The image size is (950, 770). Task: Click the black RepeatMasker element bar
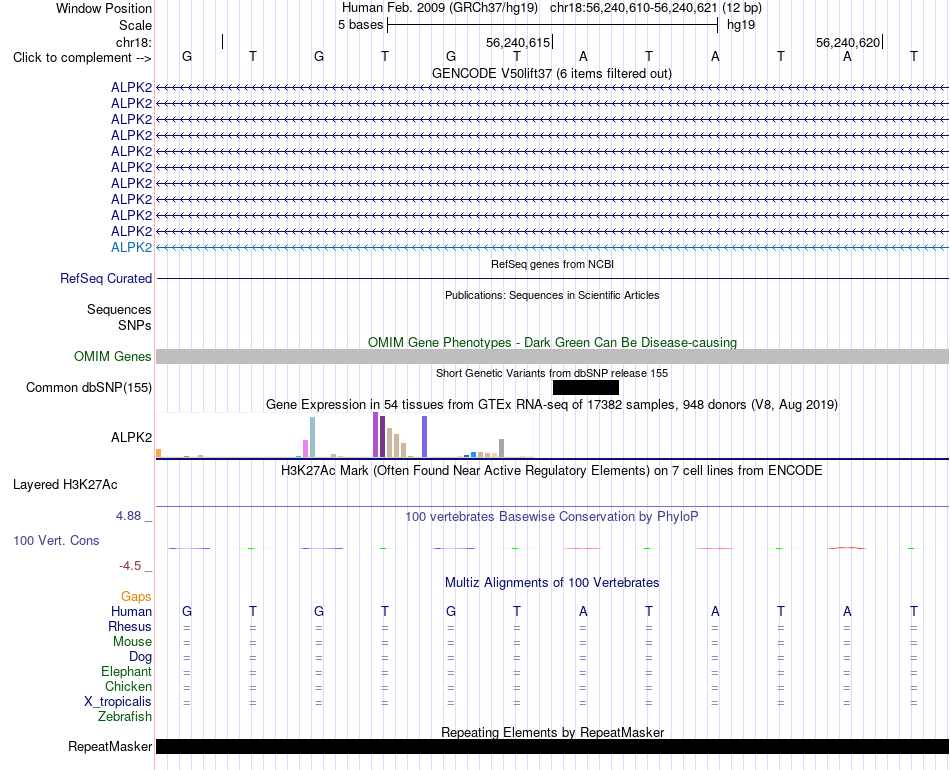(x=552, y=746)
